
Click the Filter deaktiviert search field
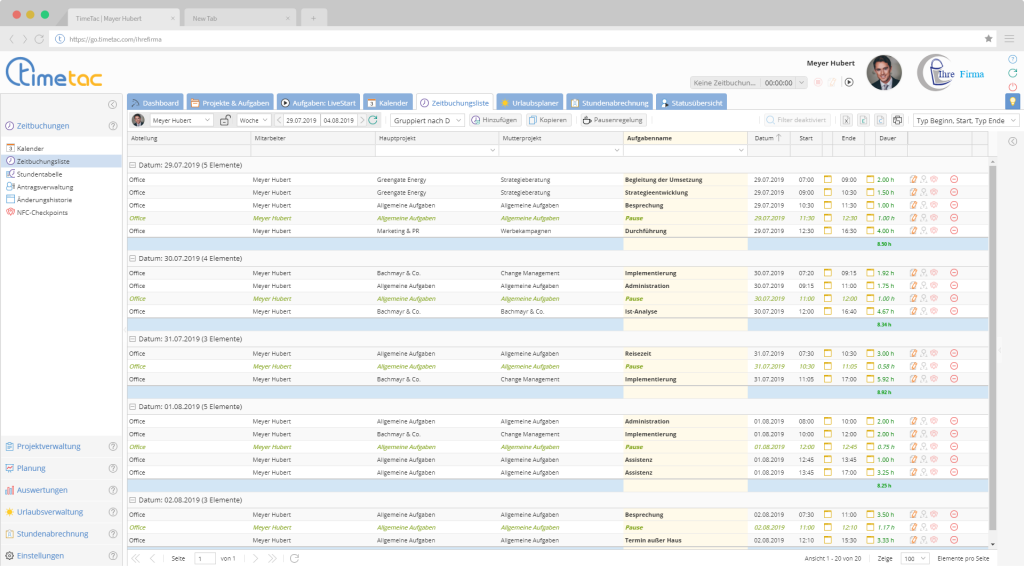[797, 120]
